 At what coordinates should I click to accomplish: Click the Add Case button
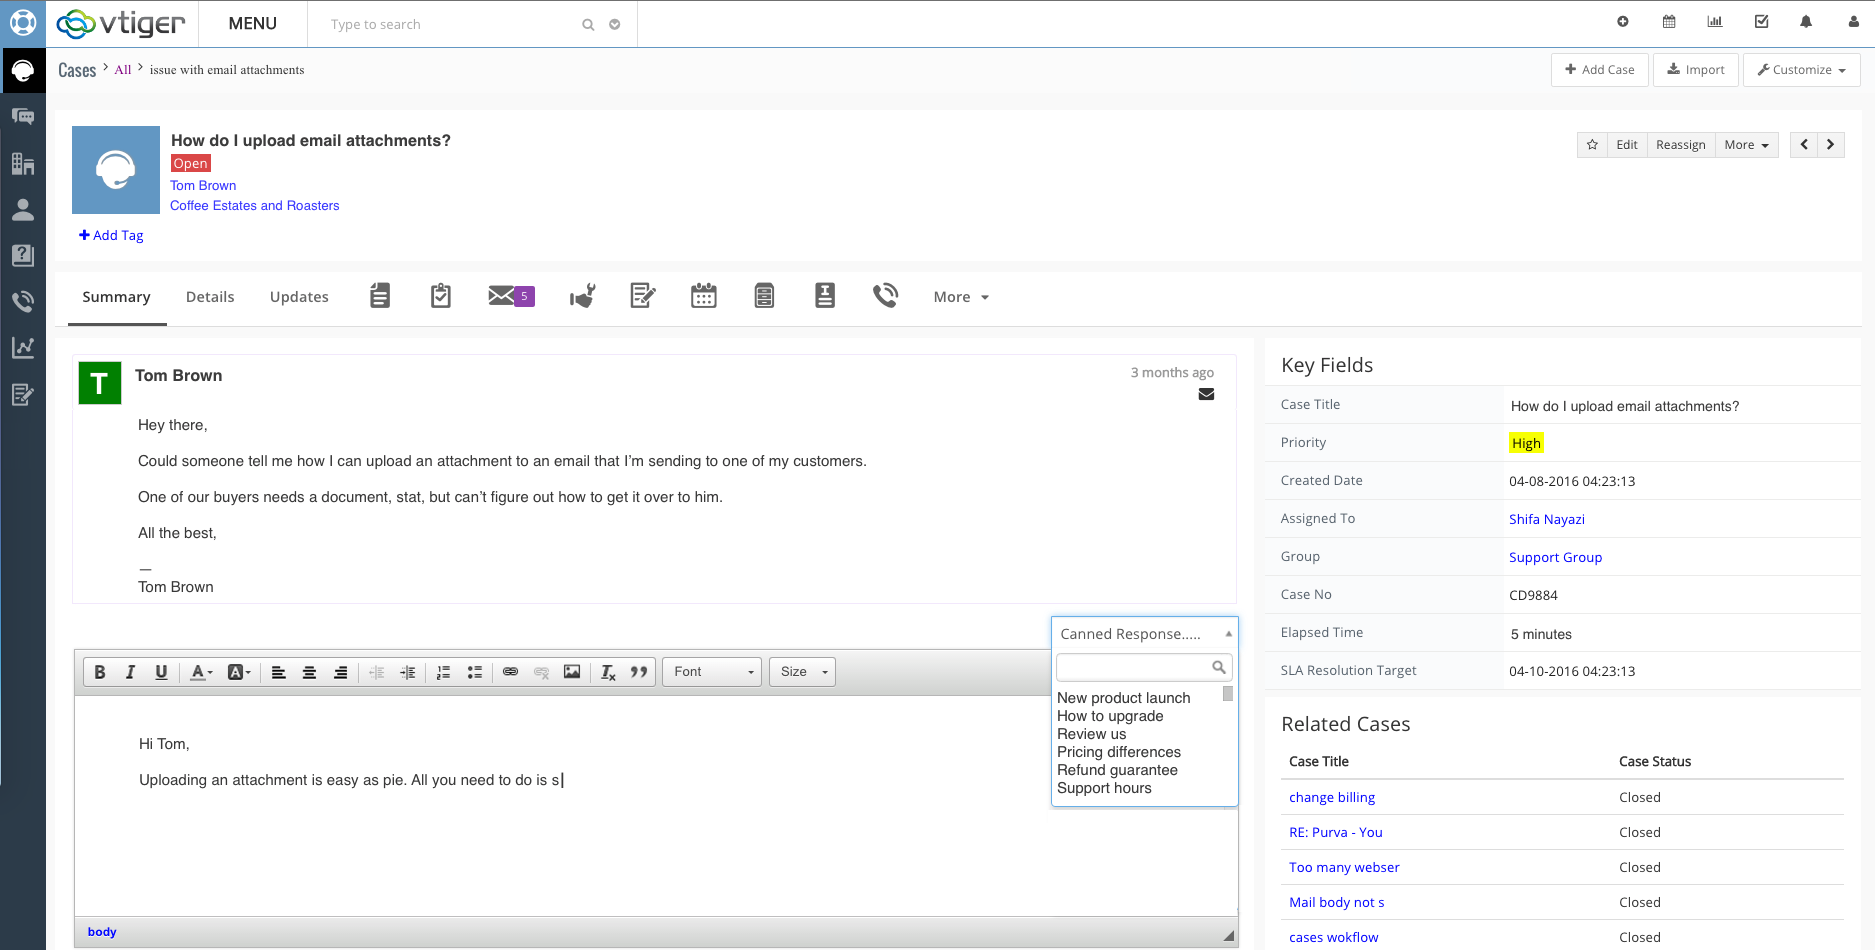(1599, 70)
